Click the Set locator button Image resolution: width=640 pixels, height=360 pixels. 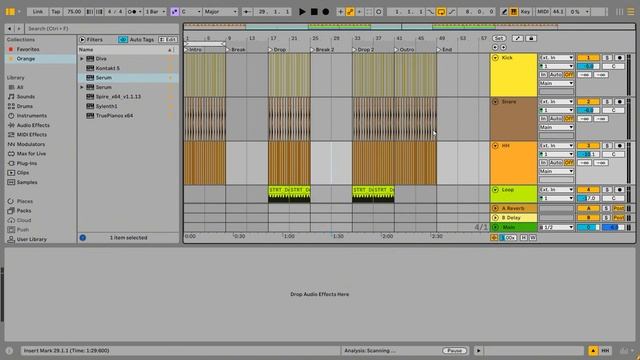coord(499,38)
